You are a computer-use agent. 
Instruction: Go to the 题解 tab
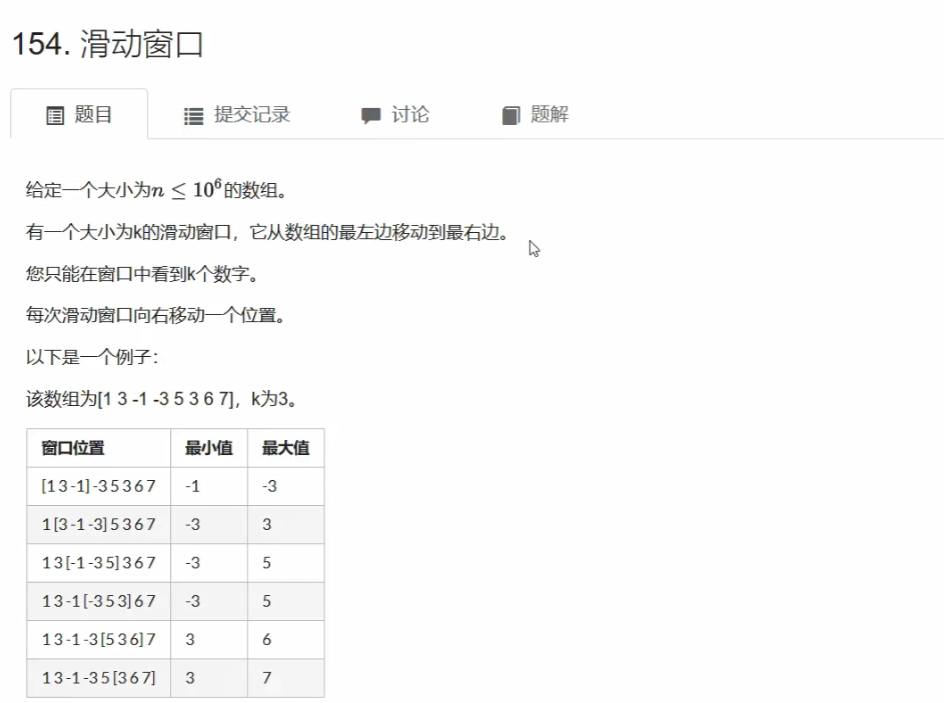[549, 115]
